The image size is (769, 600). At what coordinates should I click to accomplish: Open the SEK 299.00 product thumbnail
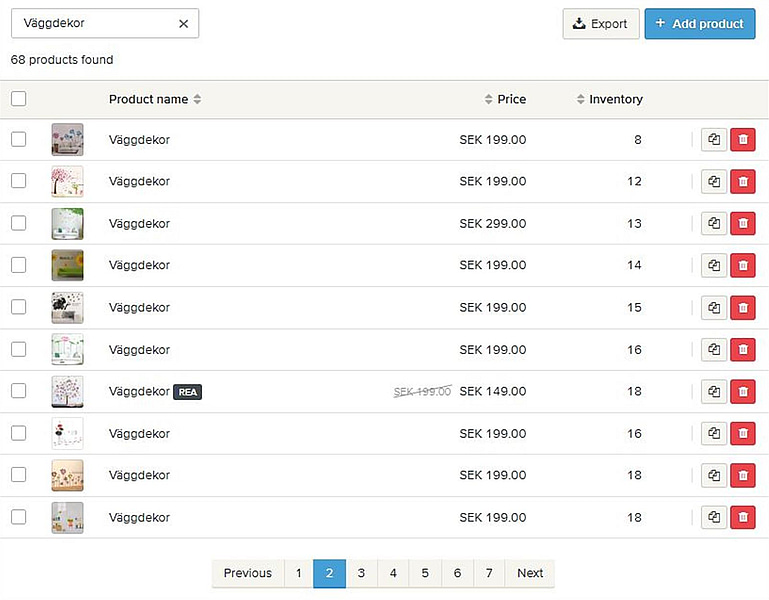coord(67,224)
